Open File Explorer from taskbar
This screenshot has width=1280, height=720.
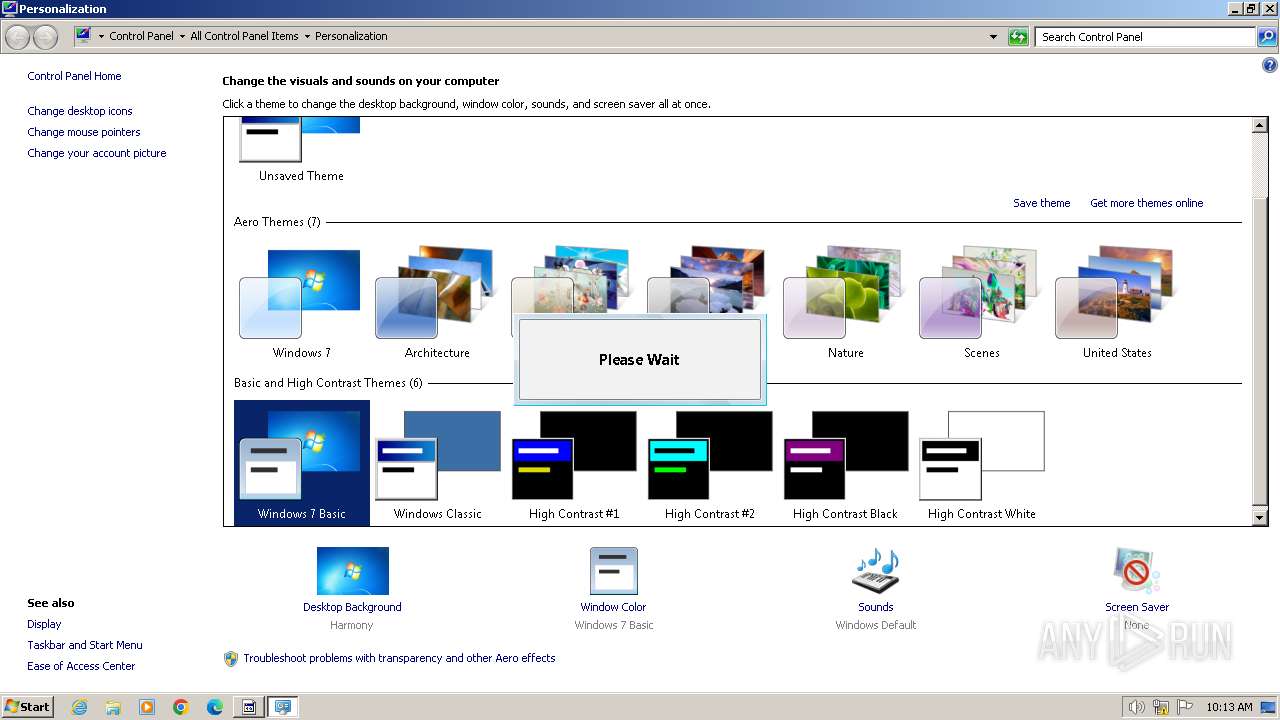(x=113, y=707)
